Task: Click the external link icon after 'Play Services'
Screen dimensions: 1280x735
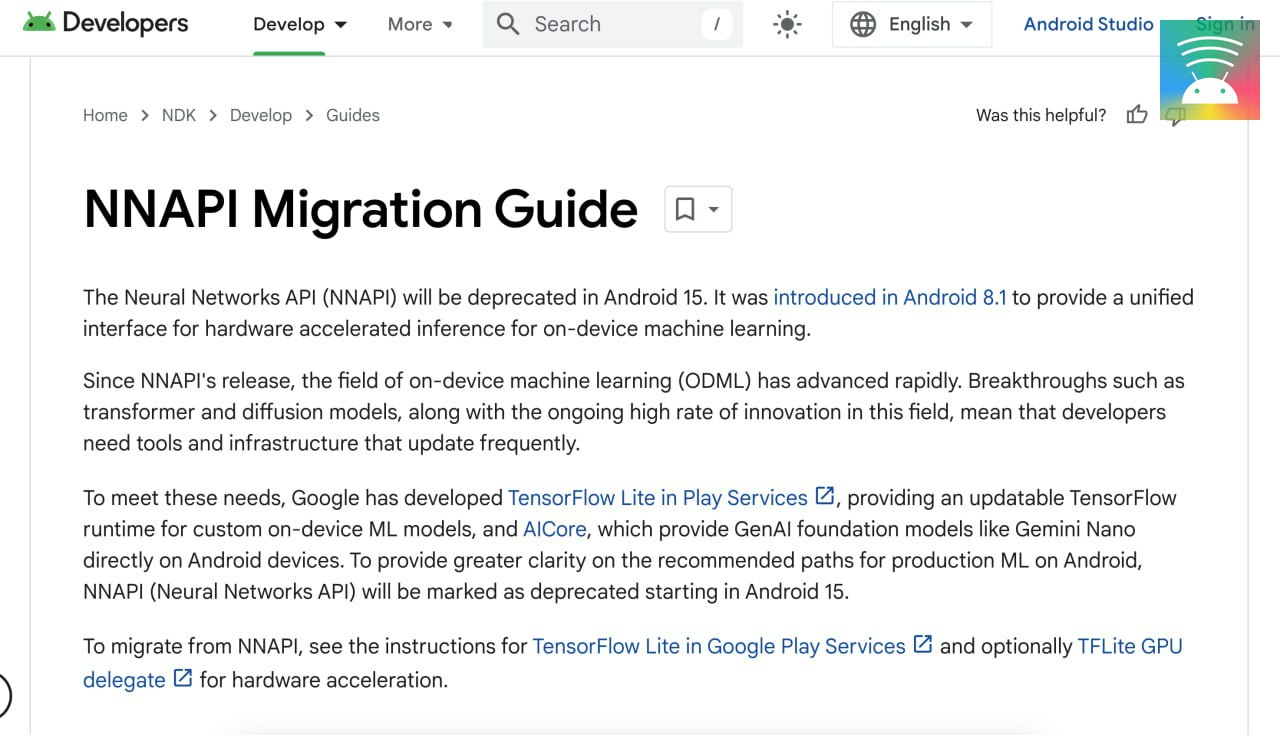Action: [825, 496]
